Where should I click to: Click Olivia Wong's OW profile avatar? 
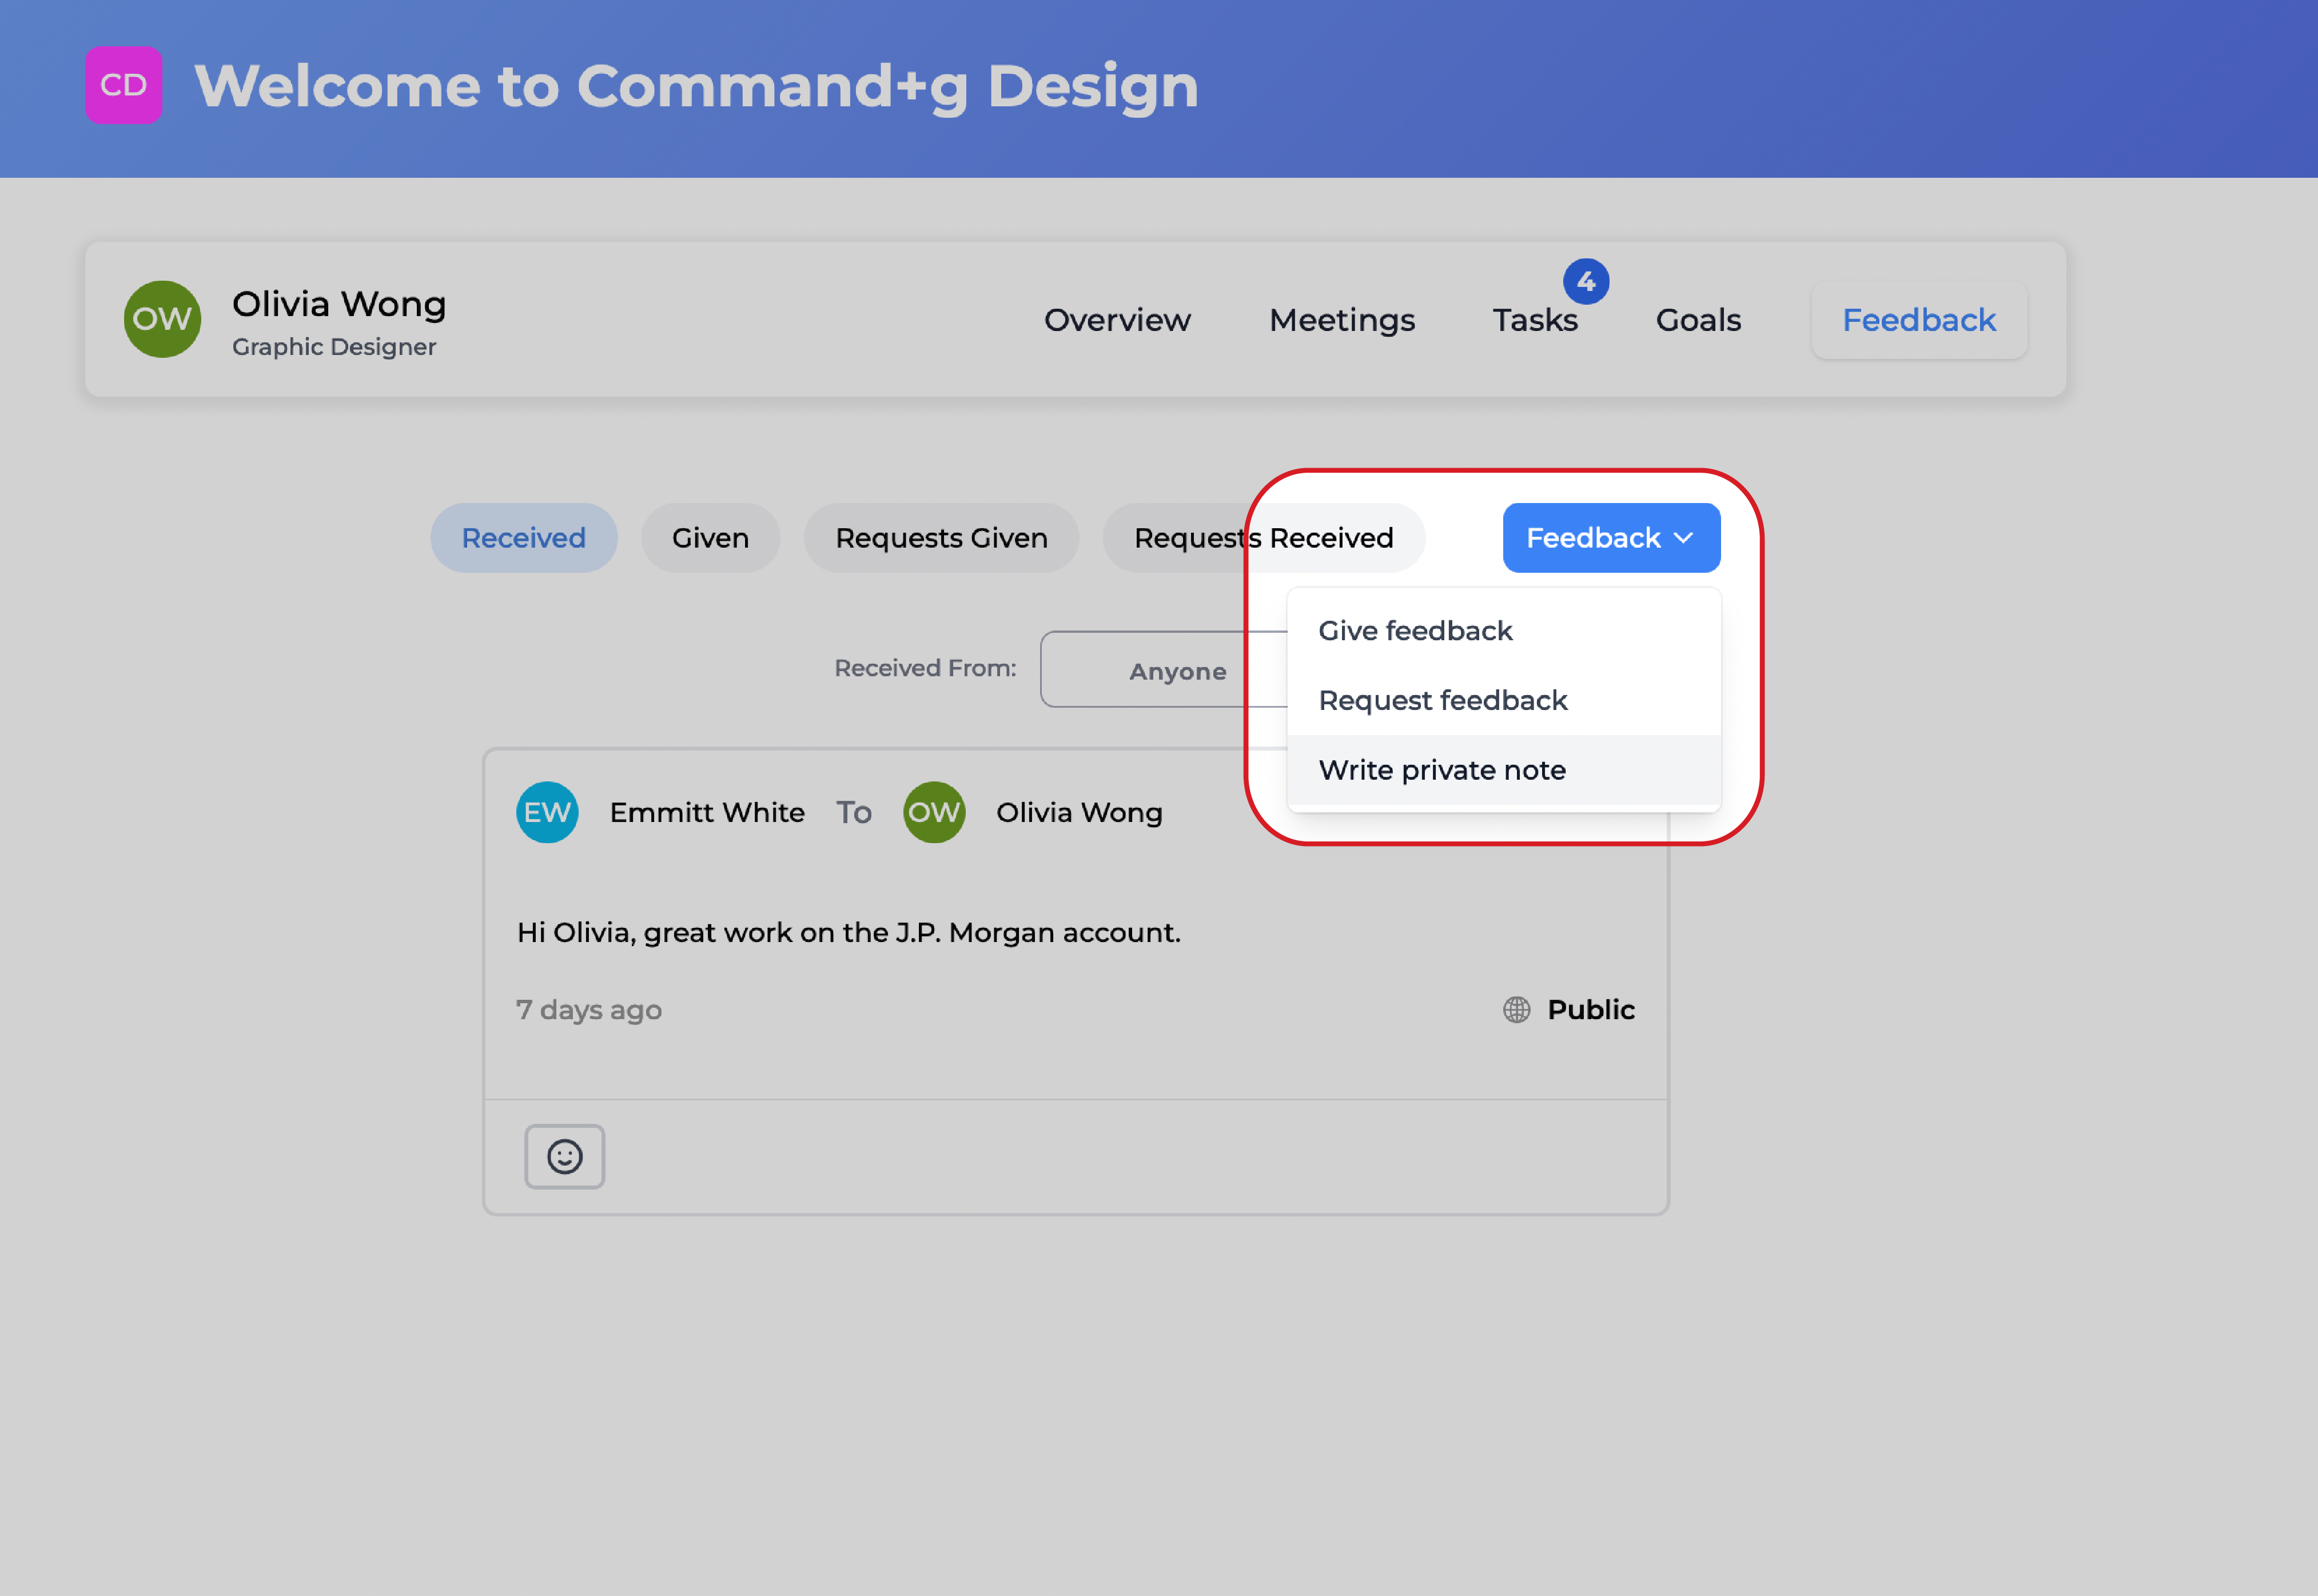tap(162, 319)
